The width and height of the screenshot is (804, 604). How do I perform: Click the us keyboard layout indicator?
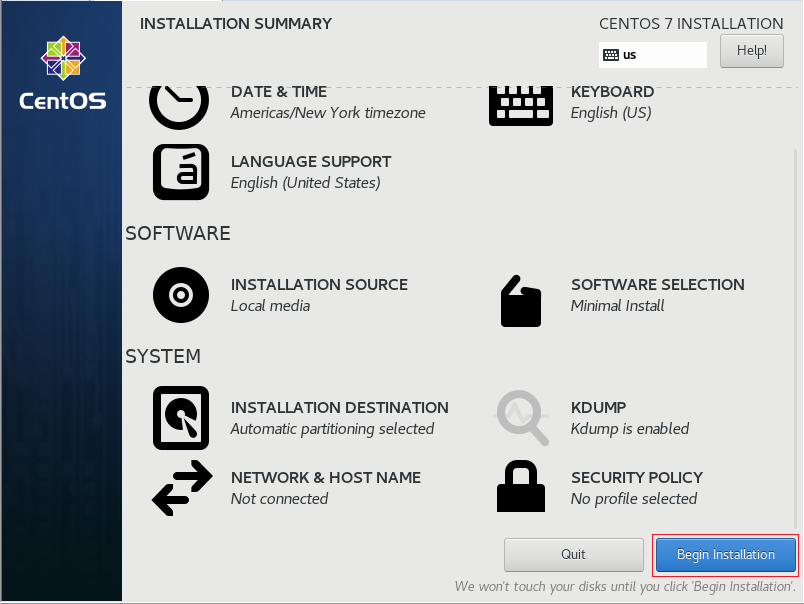(x=653, y=55)
